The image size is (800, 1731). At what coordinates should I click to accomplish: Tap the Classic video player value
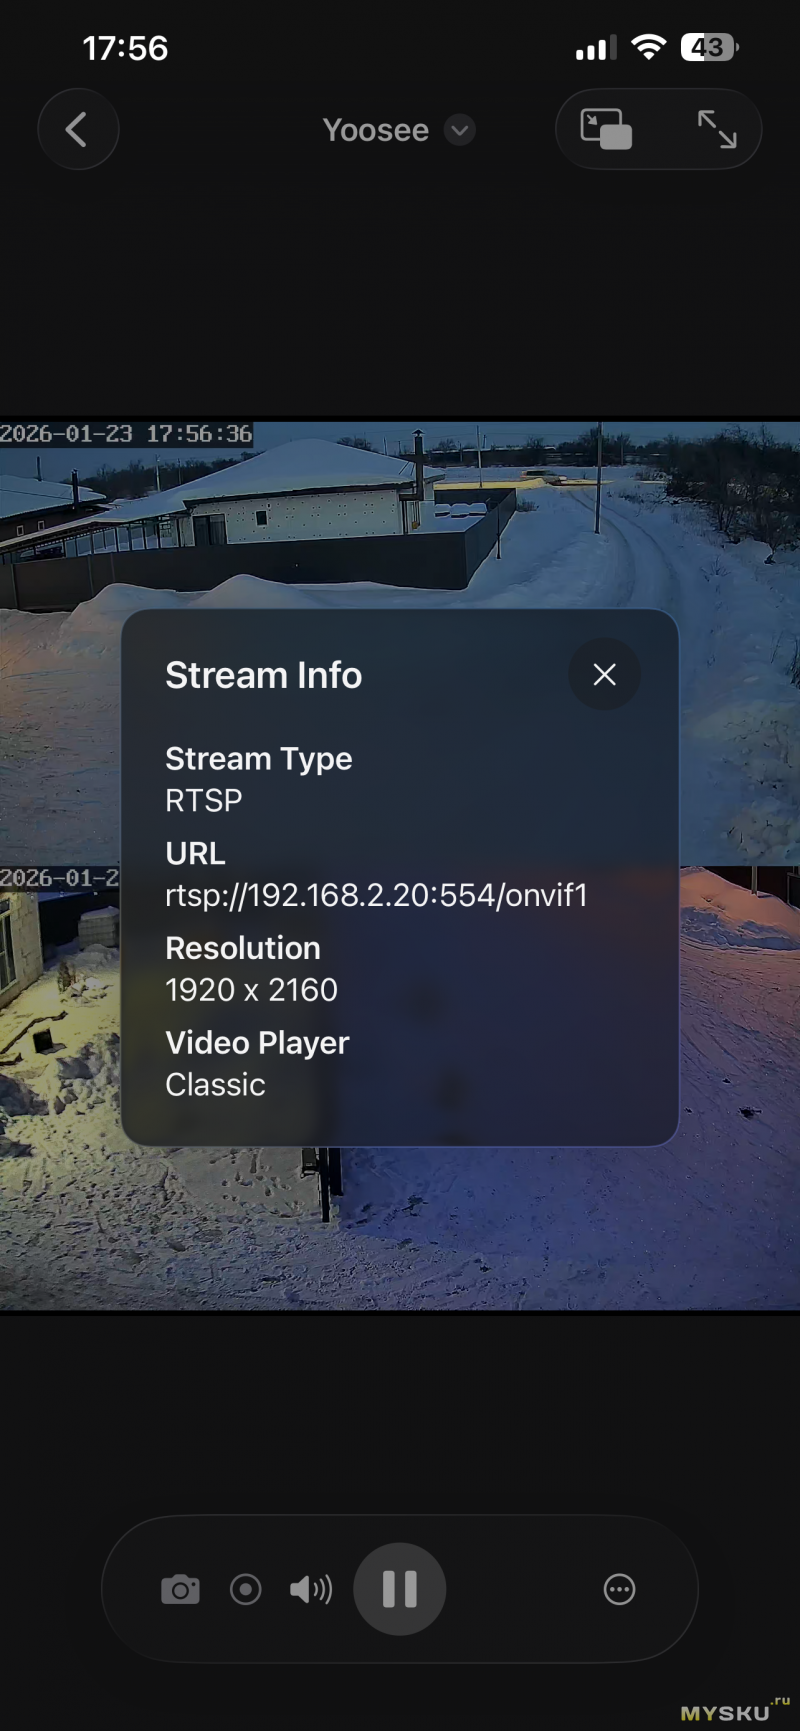pyautogui.click(x=215, y=1085)
